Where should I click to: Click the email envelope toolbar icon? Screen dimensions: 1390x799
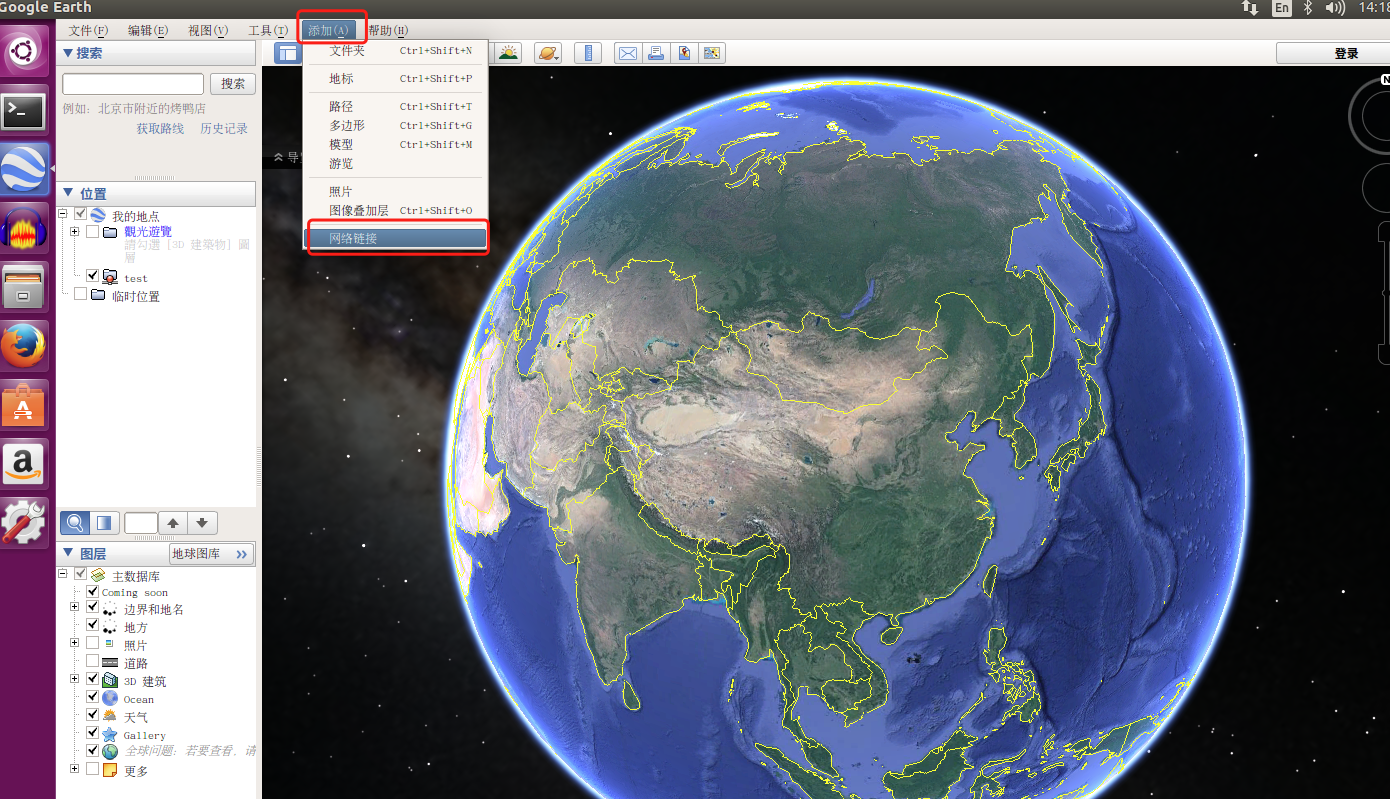(627, 53)
